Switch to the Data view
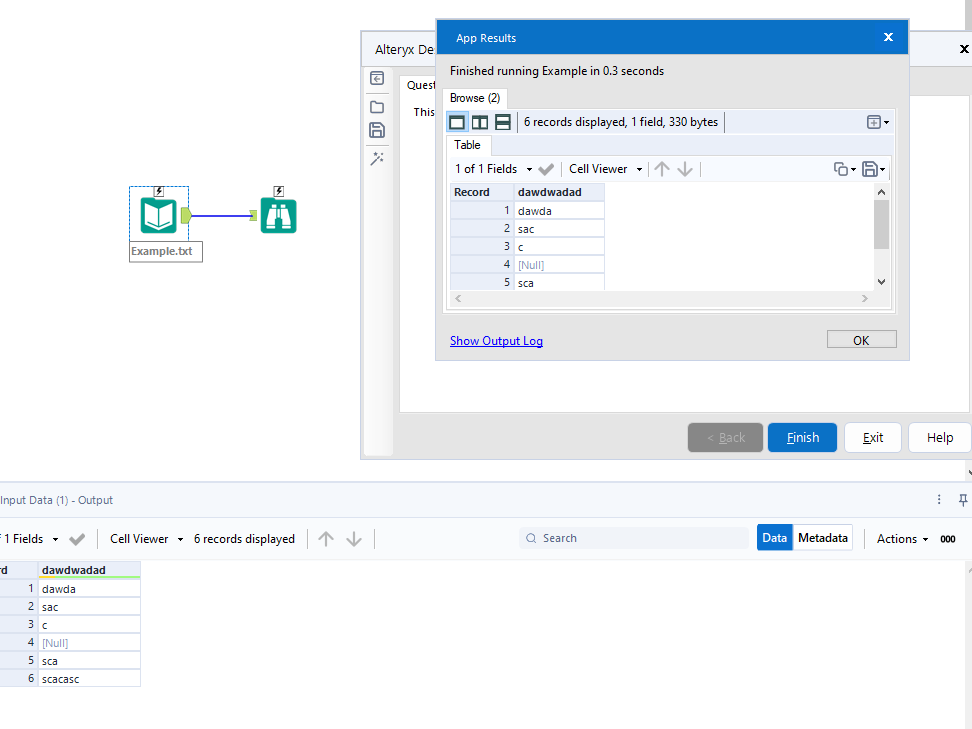 click(774, 538)
